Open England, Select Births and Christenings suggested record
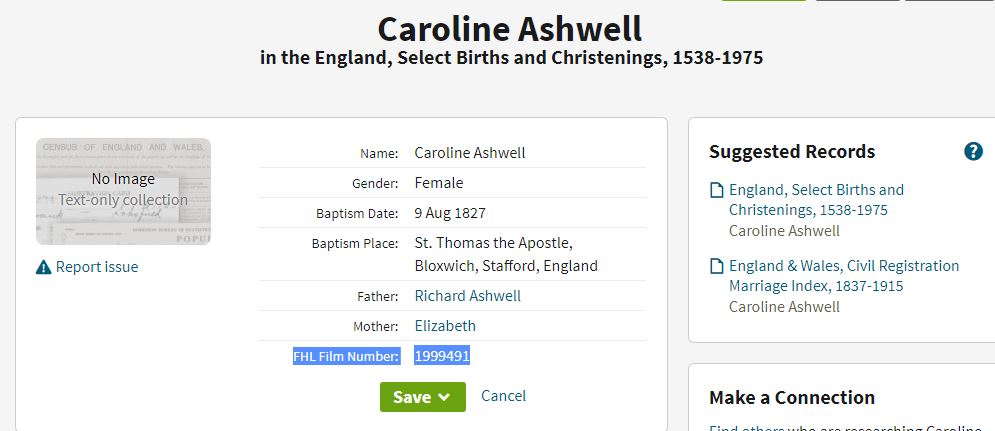The width and height of the screenshot is (995, 431). coord(816,199)
